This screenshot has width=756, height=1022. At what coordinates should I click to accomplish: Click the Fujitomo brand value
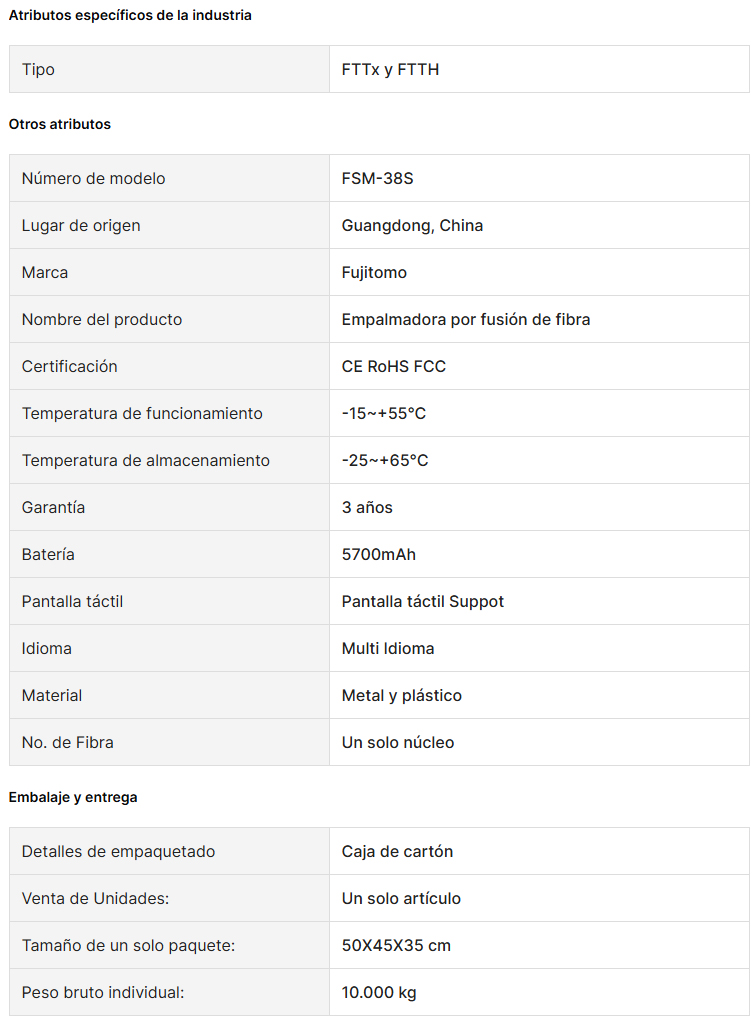(374, 272)
